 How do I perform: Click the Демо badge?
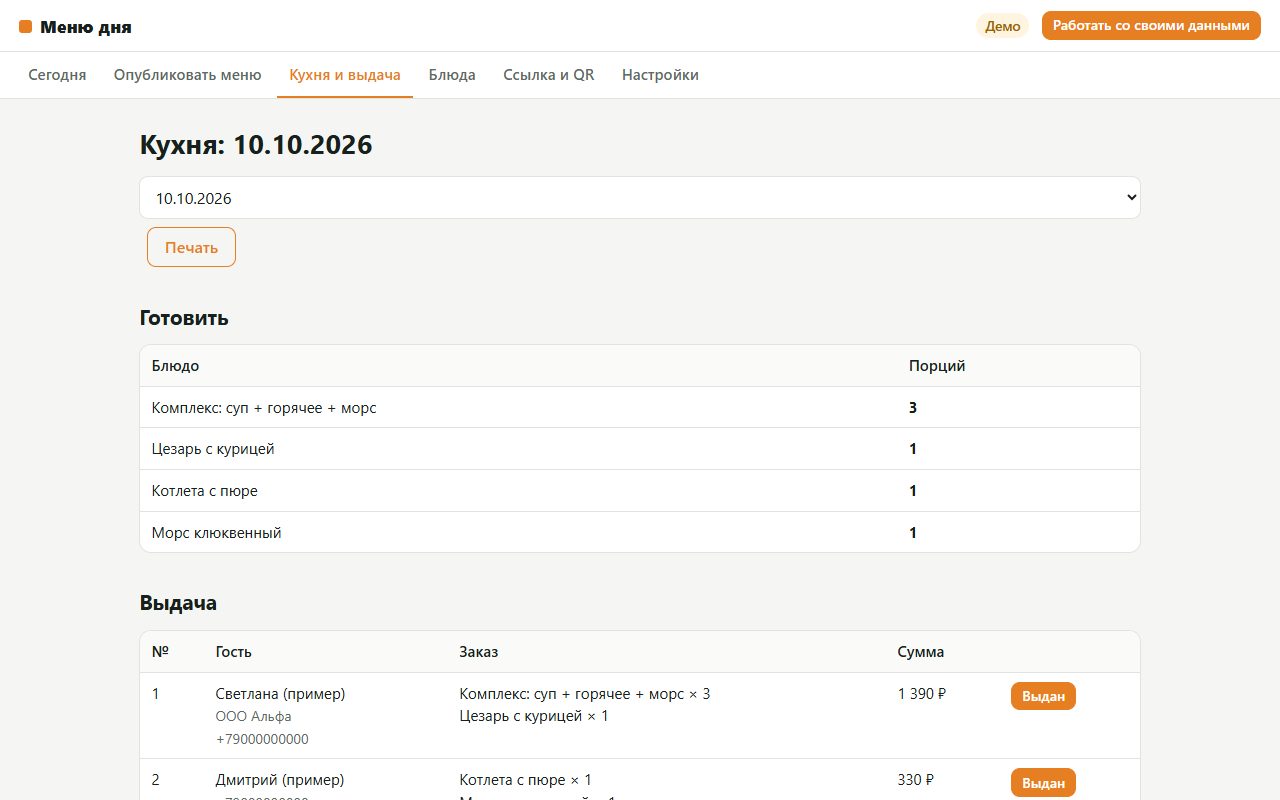coord(1002,26)
